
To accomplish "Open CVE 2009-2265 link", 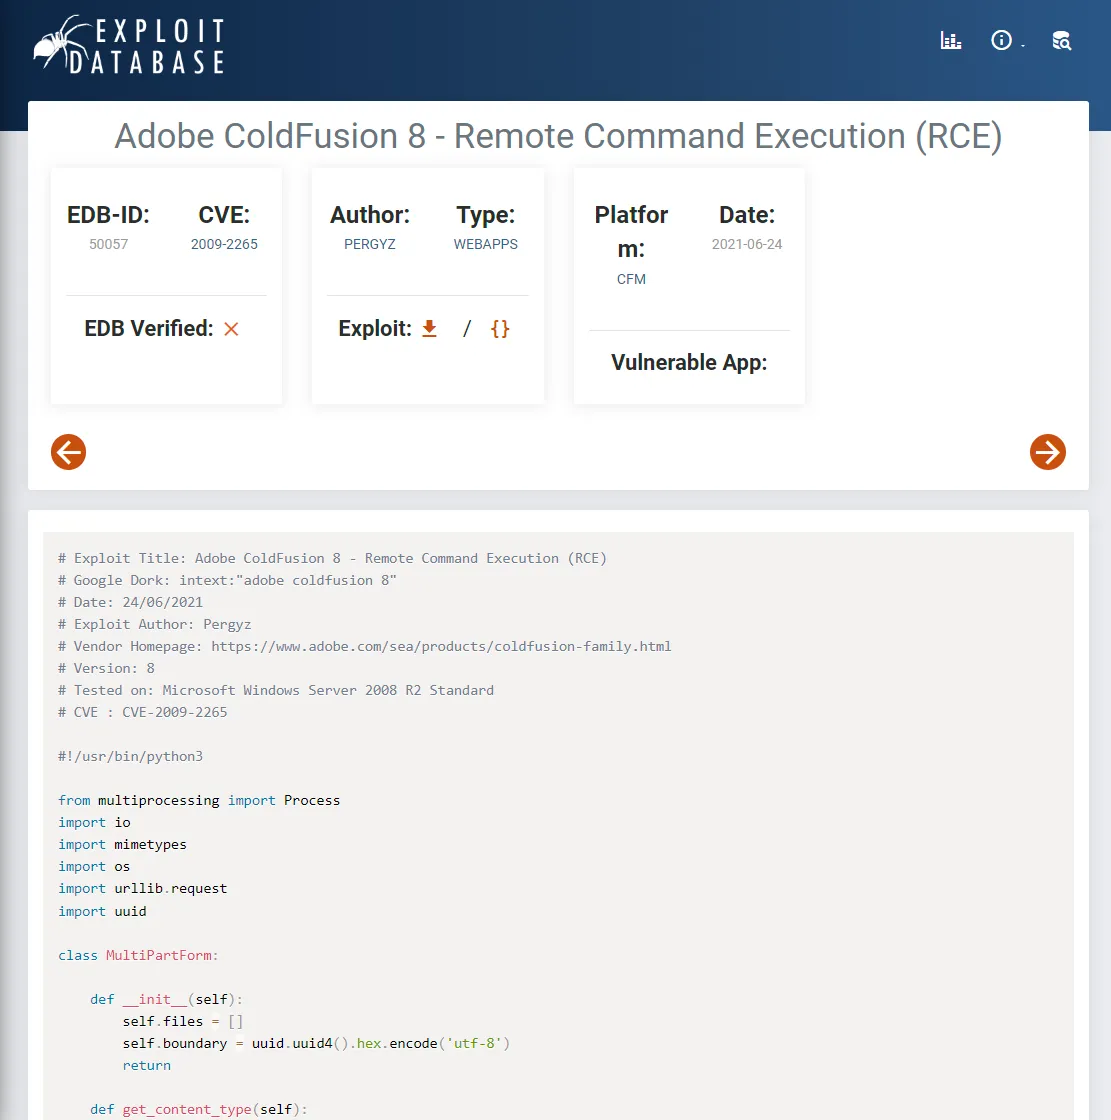I will 224,244.
